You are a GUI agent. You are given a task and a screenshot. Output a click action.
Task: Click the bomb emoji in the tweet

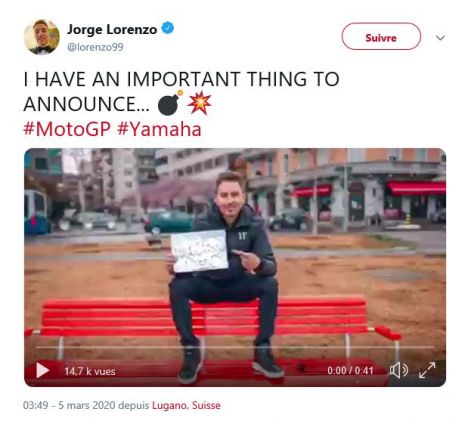coord(170,103)
